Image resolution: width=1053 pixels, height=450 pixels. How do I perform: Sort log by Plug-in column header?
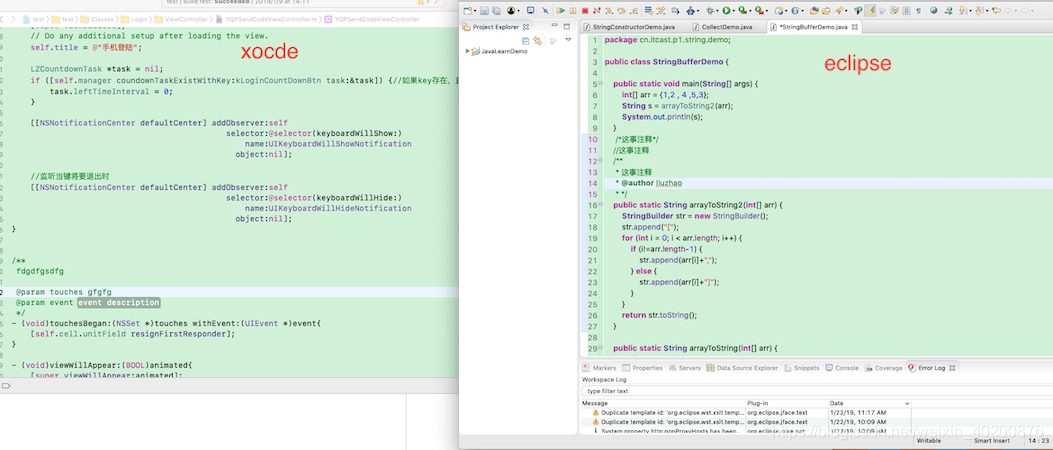(x=787, y=403)
